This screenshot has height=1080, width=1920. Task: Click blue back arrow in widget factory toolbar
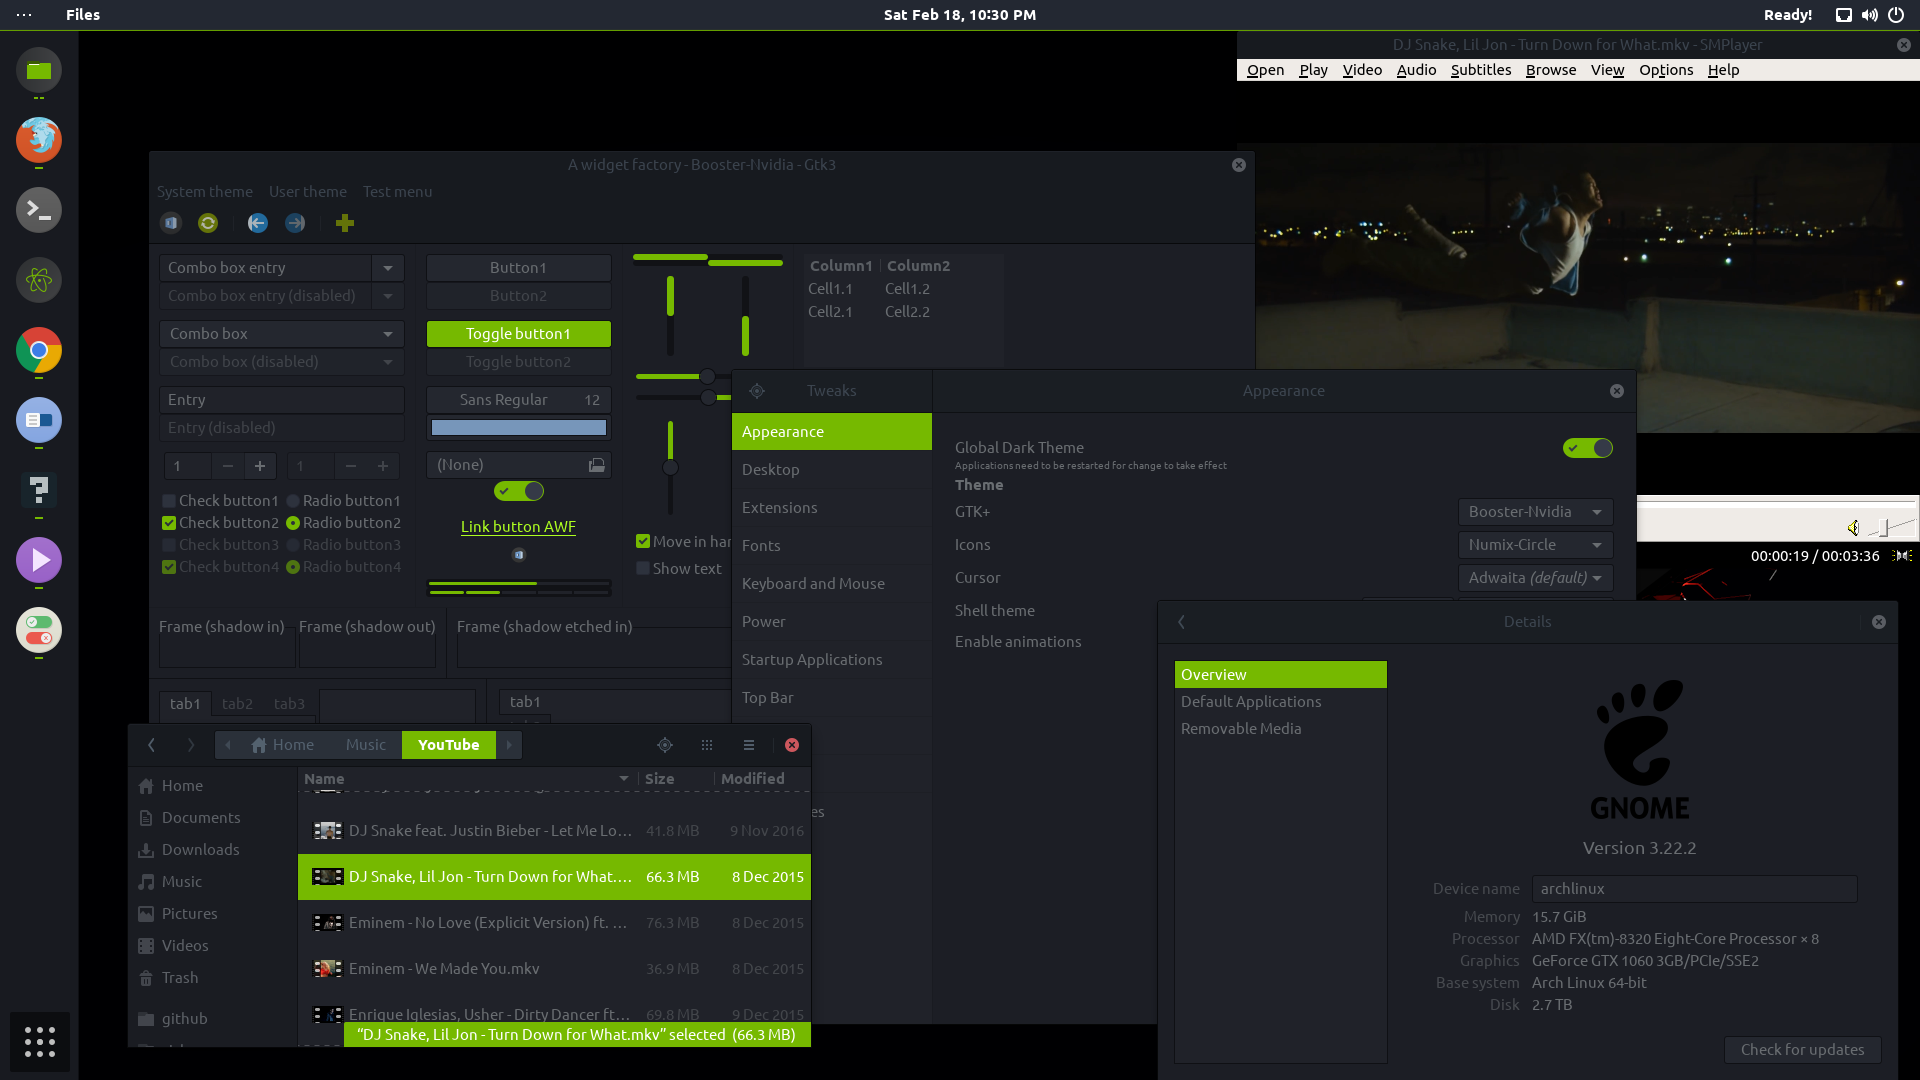click(258, 223)
